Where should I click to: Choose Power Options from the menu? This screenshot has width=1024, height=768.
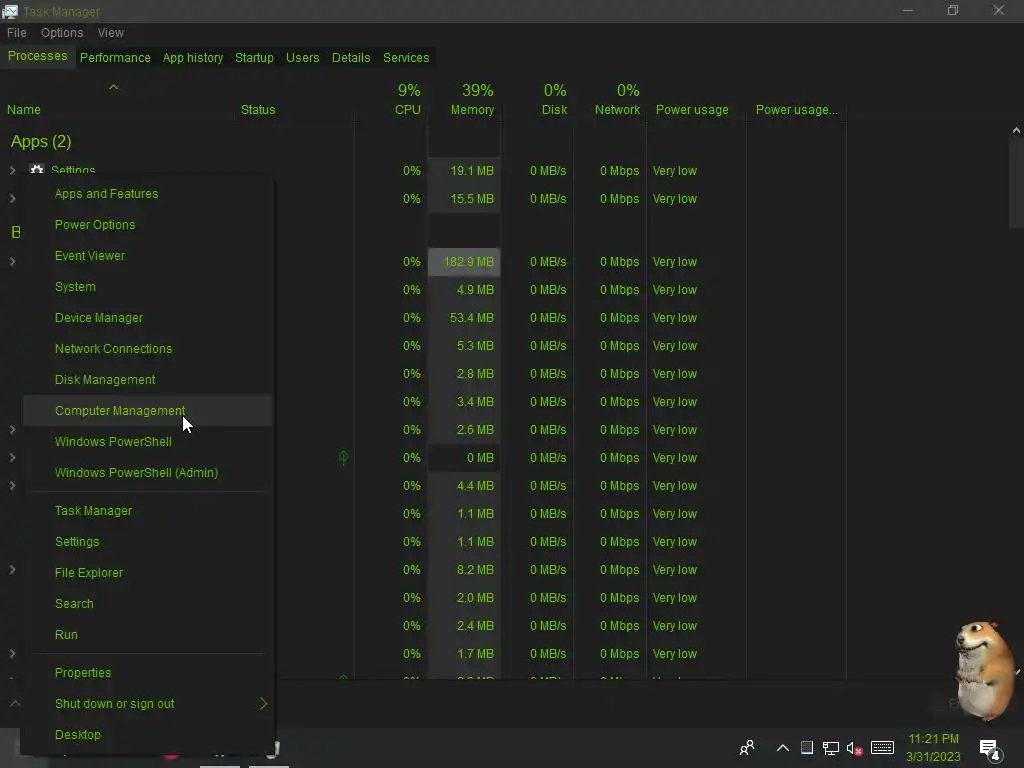[x=95, y=225]
